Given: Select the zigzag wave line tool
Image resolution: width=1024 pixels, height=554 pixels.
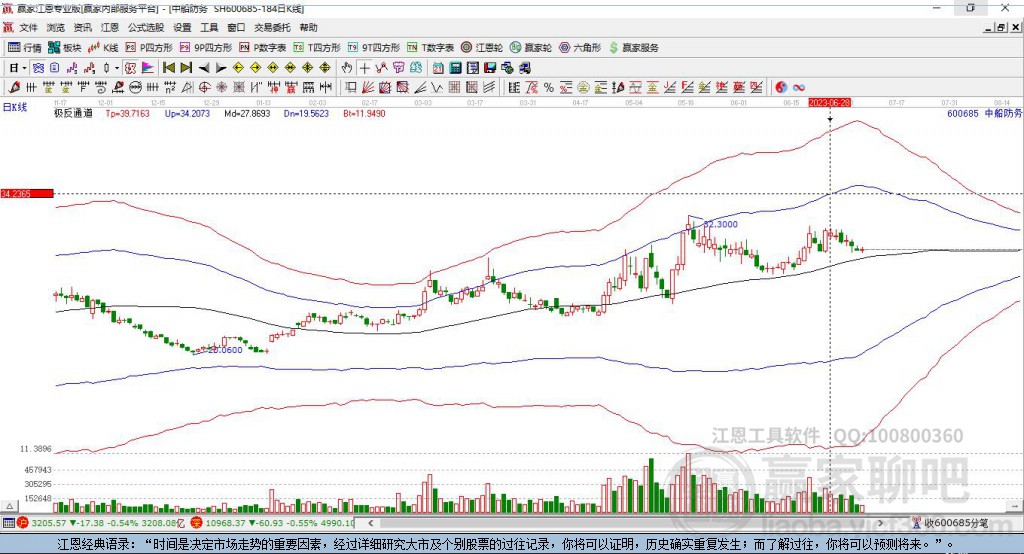Looking at the screenshot, I should 437,87.
